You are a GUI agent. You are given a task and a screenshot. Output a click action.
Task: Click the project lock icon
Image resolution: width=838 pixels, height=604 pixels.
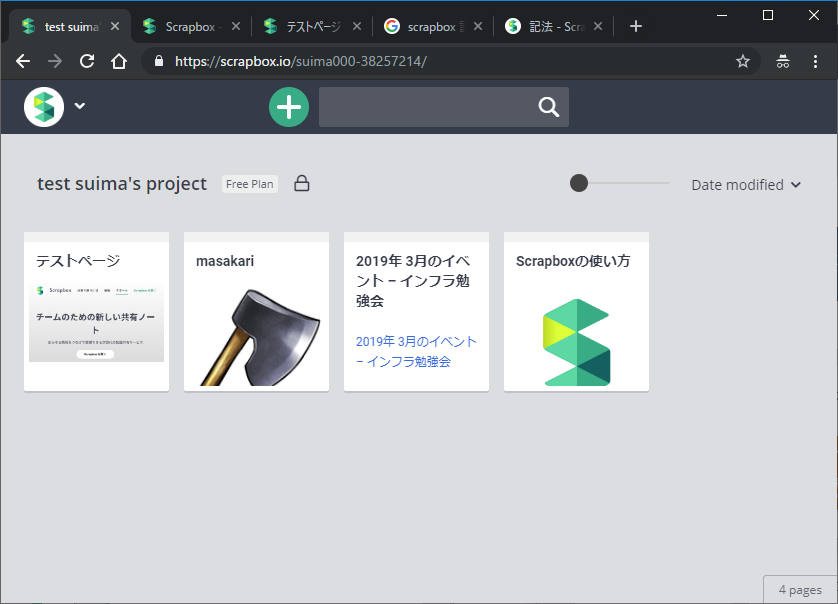pyautogui.click(x=301, y=183)
